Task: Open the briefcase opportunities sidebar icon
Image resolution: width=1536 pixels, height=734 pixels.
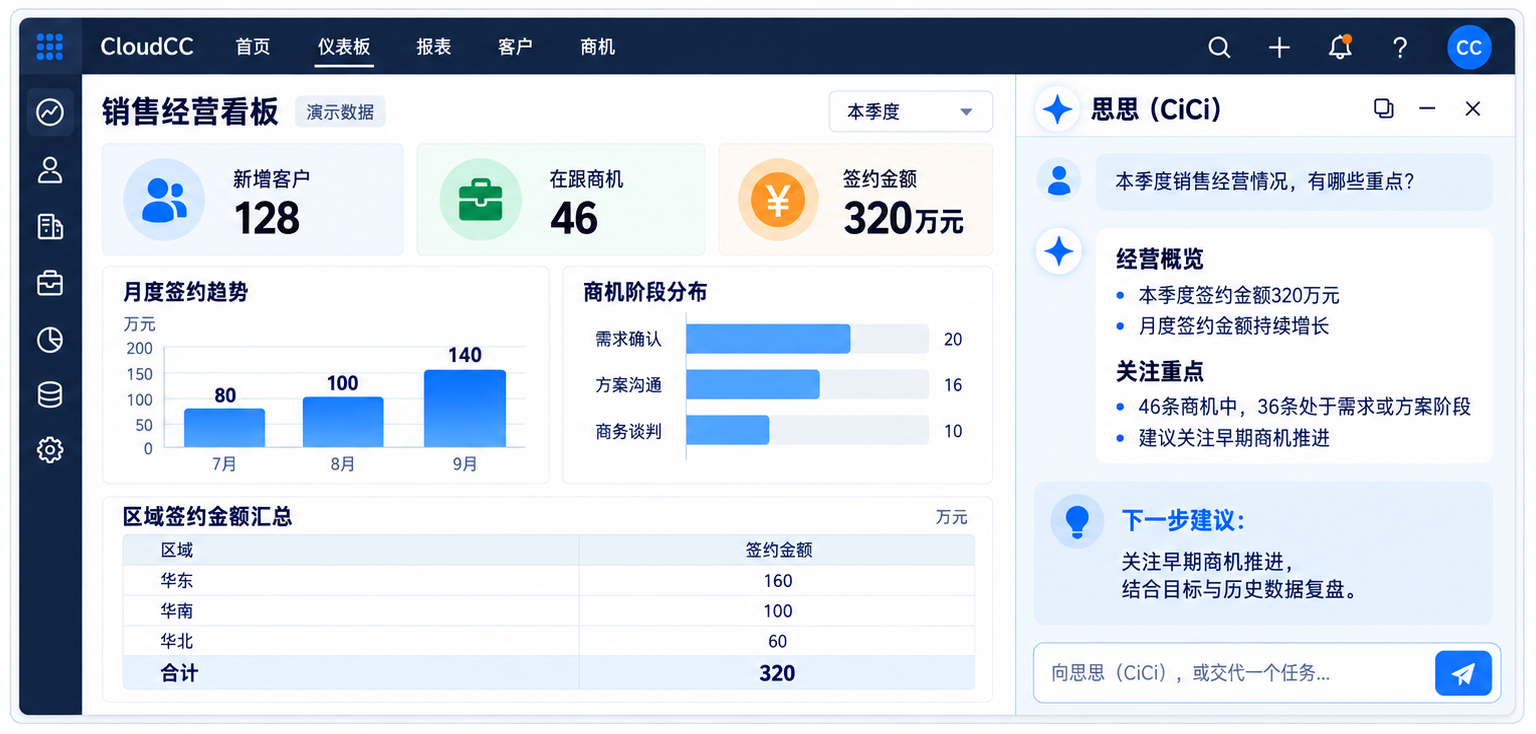Action: (50, 283)
